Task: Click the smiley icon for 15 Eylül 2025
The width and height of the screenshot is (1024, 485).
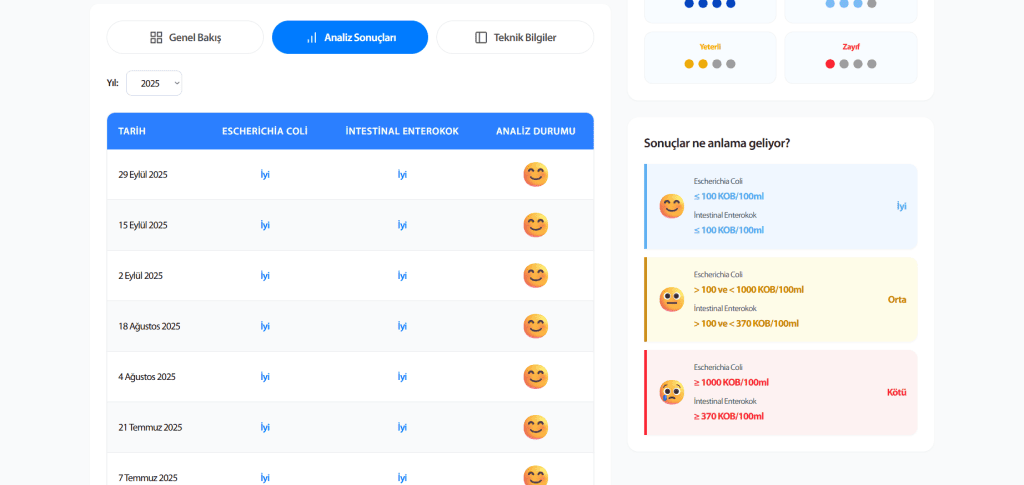Action: pos(536,225)
